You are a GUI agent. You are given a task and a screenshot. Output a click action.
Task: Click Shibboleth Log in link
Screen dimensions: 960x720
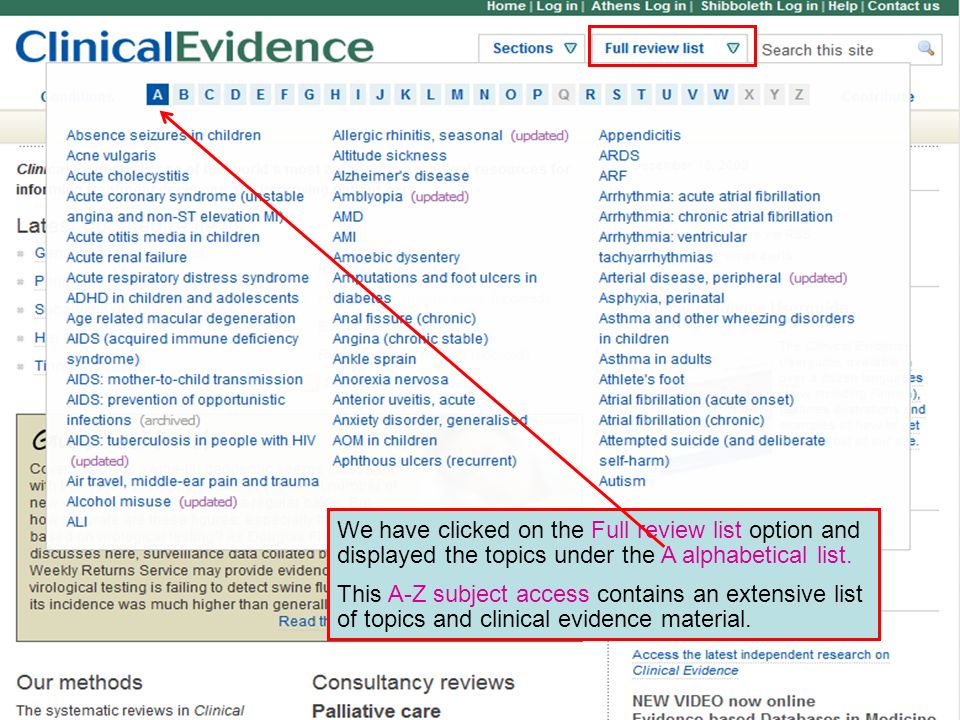[x=759, y=6]
